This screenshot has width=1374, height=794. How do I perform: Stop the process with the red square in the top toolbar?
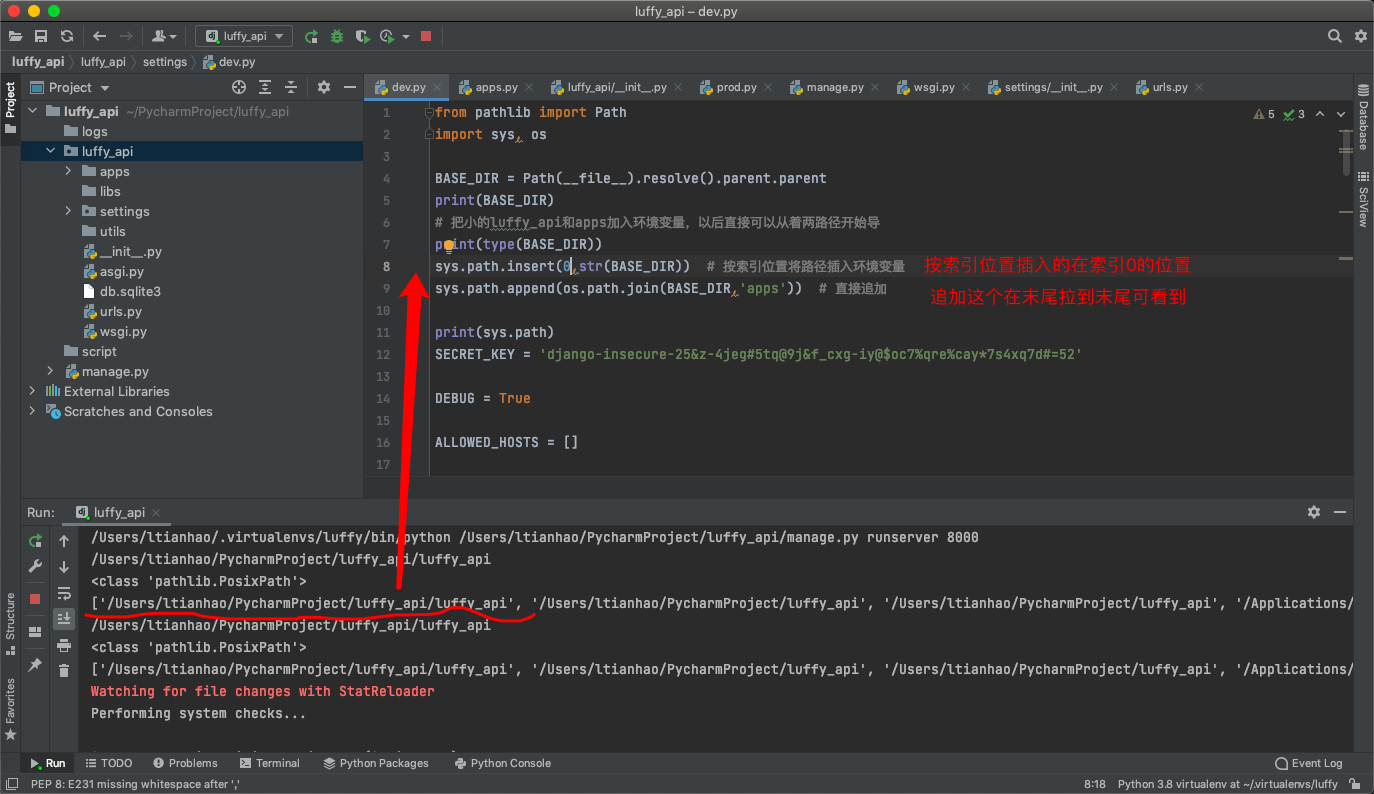426,36
